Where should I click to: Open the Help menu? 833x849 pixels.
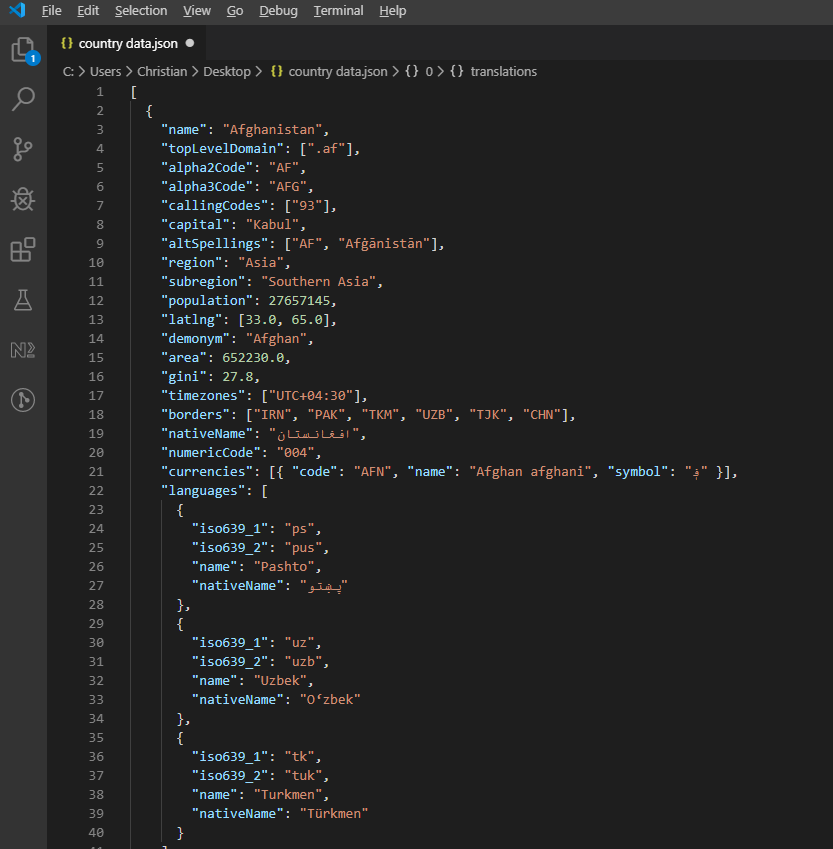(x=393, y=11)
